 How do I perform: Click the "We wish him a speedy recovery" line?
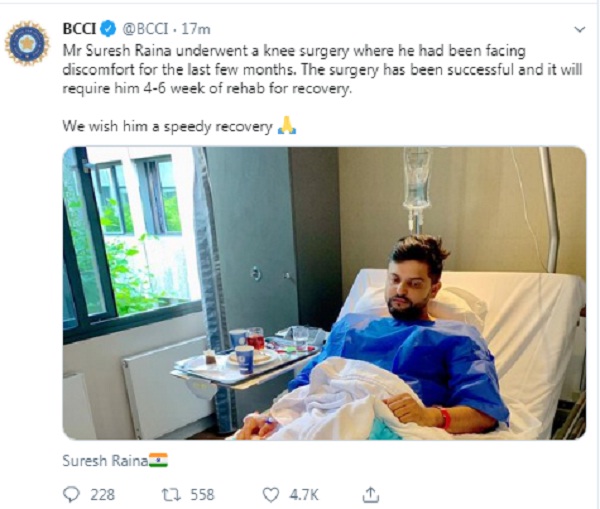tap(167, 128)
